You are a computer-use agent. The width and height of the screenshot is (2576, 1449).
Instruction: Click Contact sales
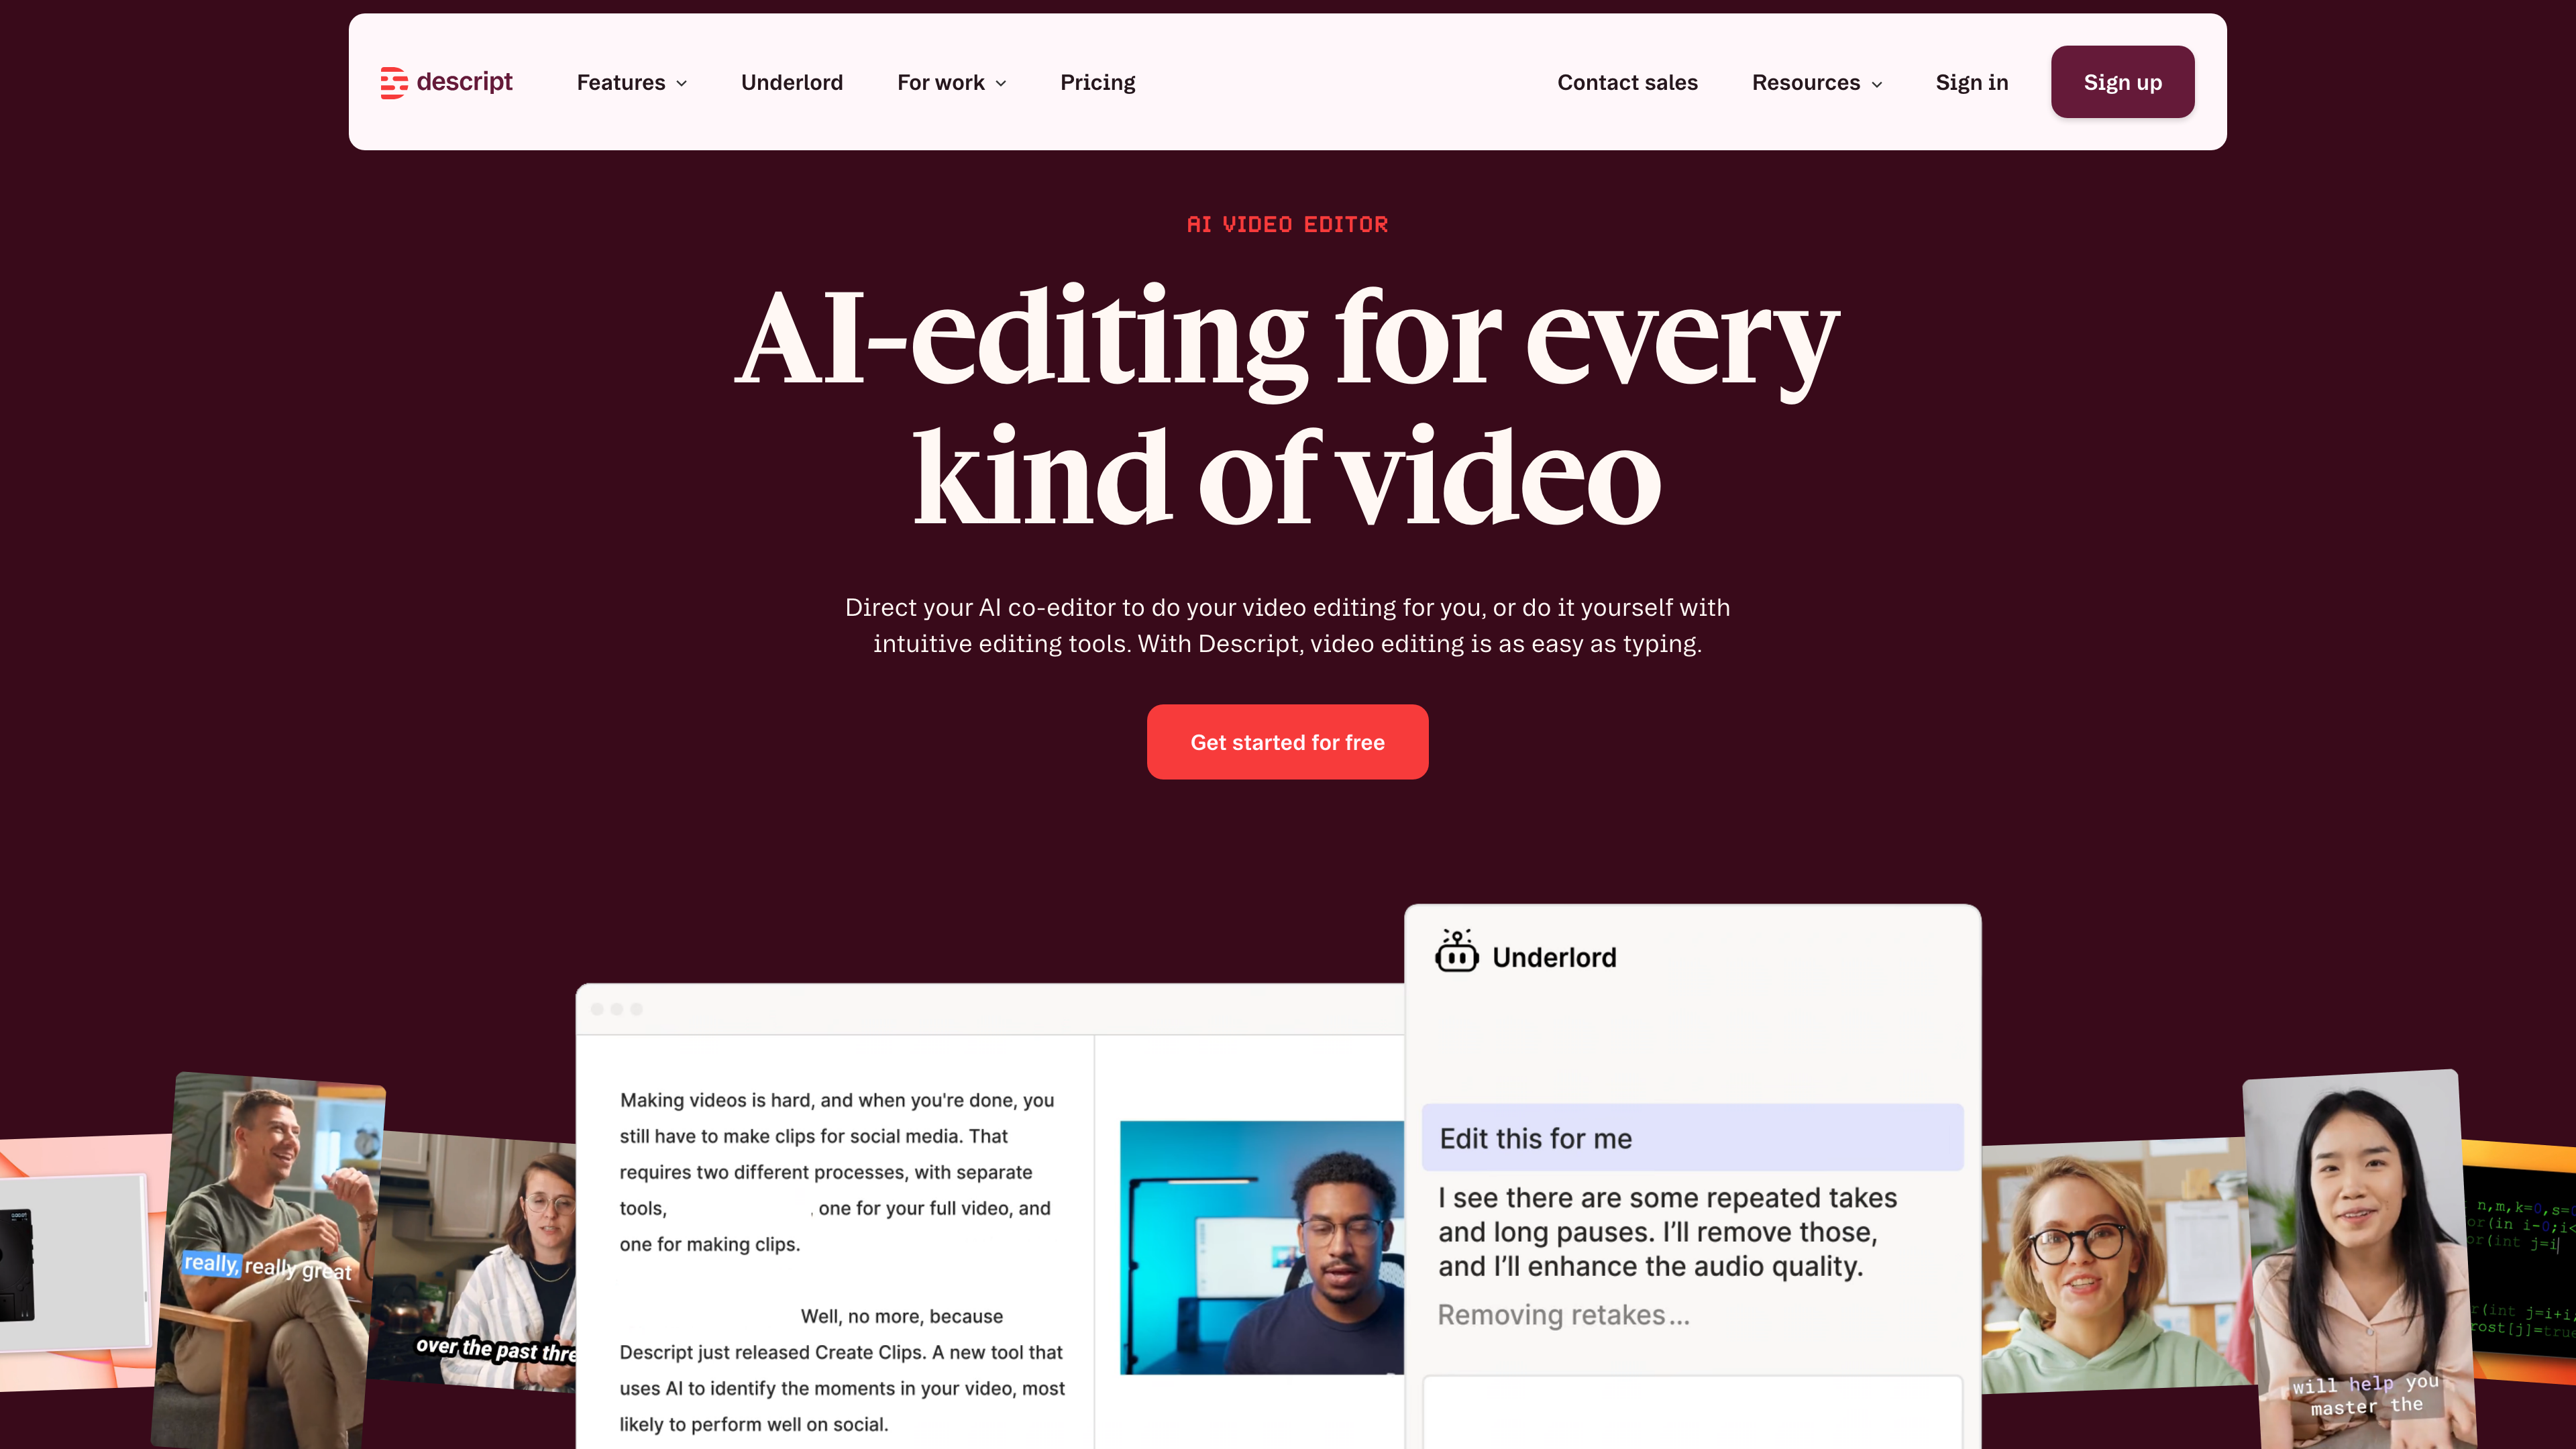pyautogui.click(x=1627, y=82)
